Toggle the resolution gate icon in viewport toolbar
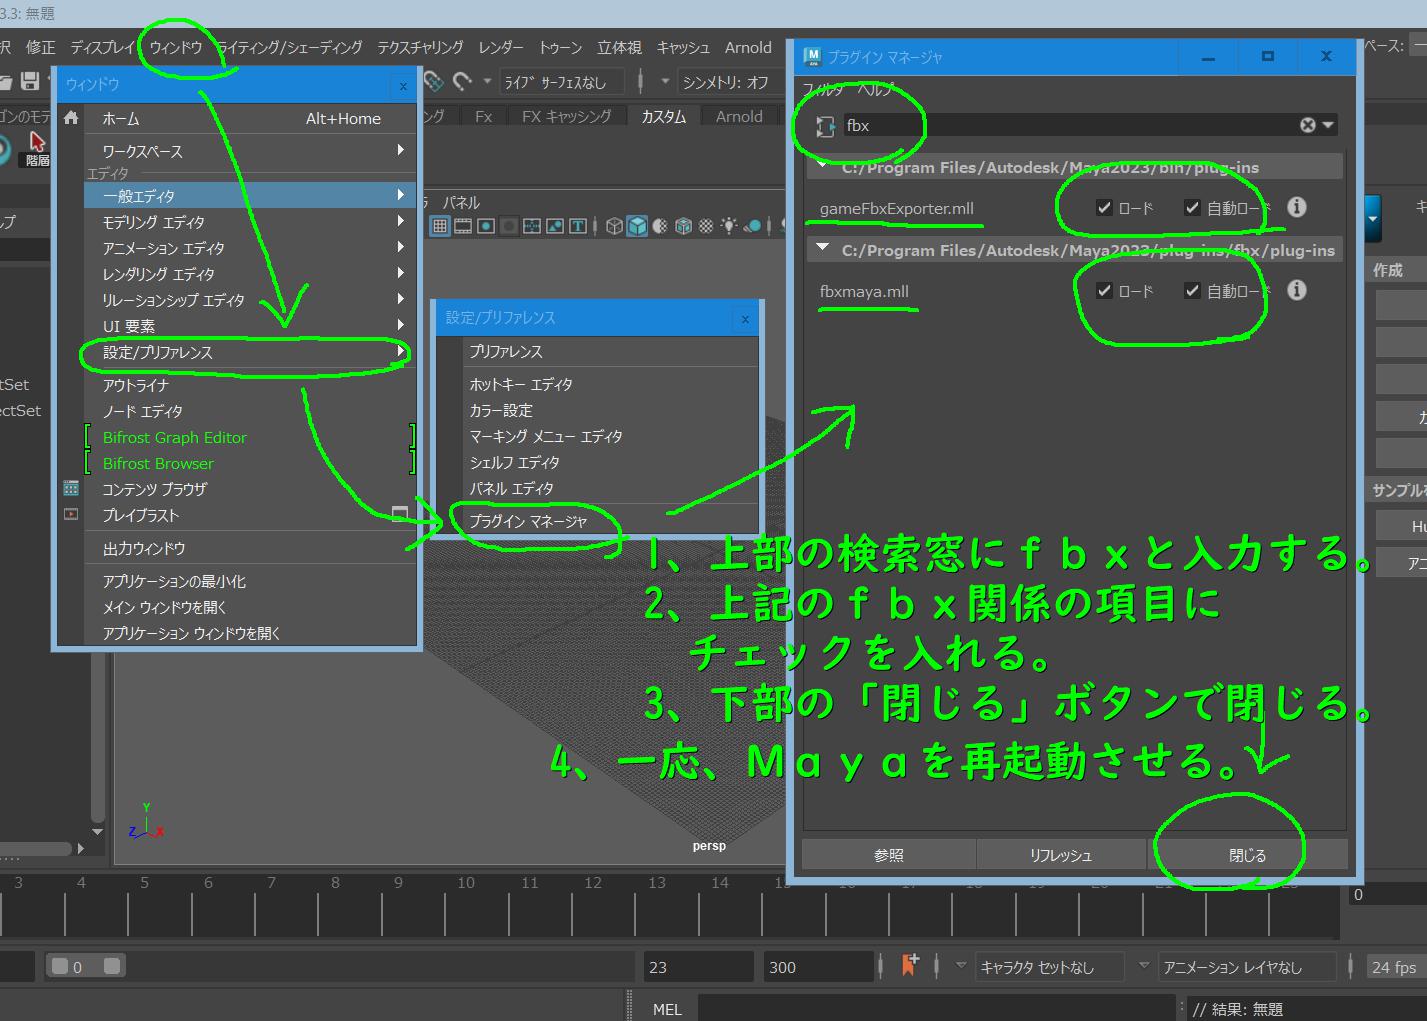This screenshot has width=1427, height=1021. coord(486,226)
